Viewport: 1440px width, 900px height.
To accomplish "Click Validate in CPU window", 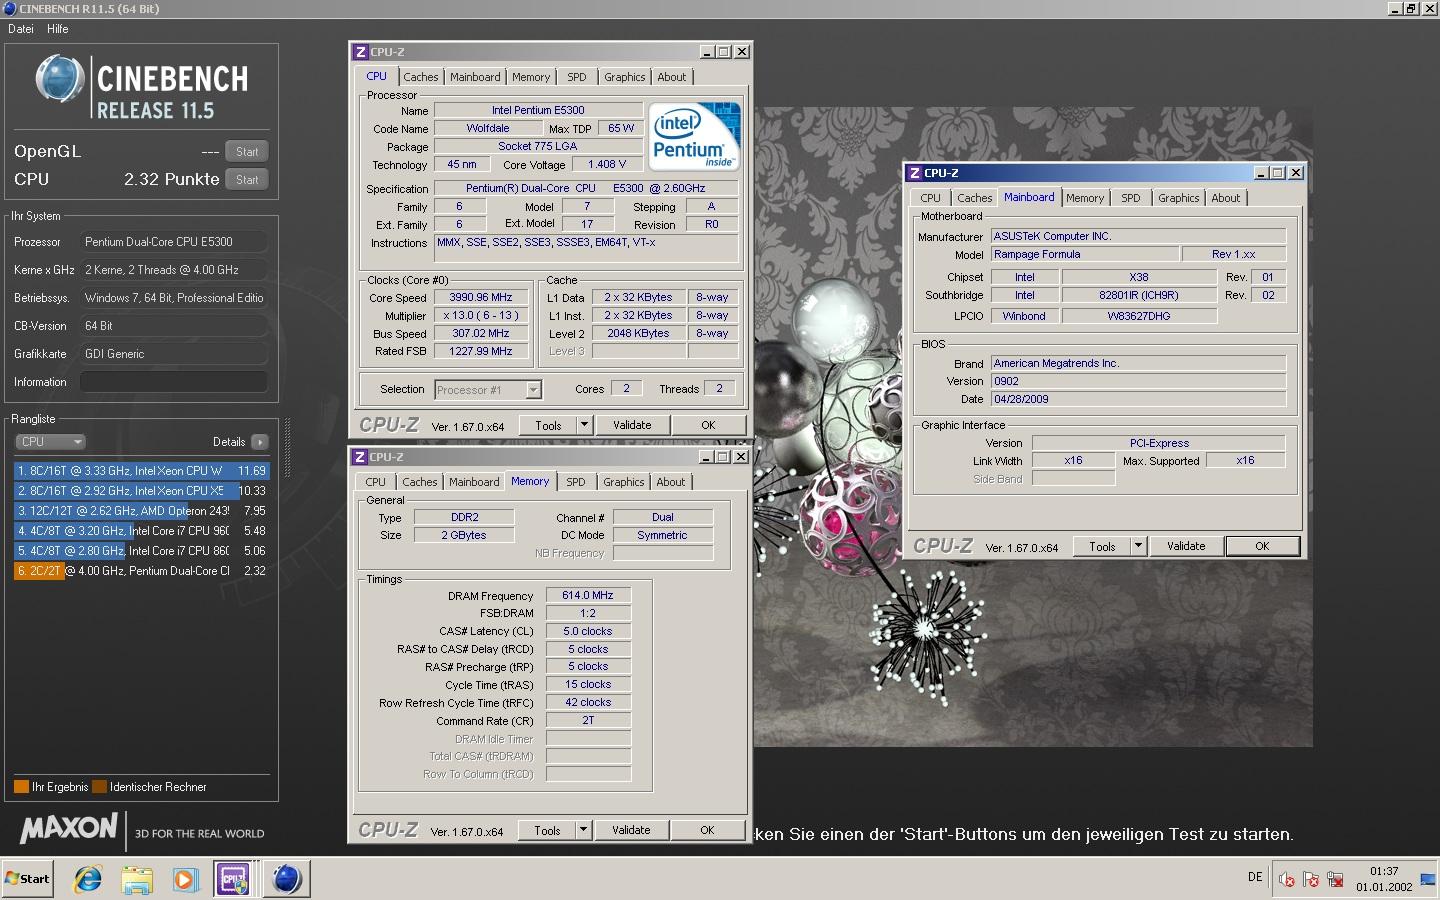I will click(x=632, y=426).
